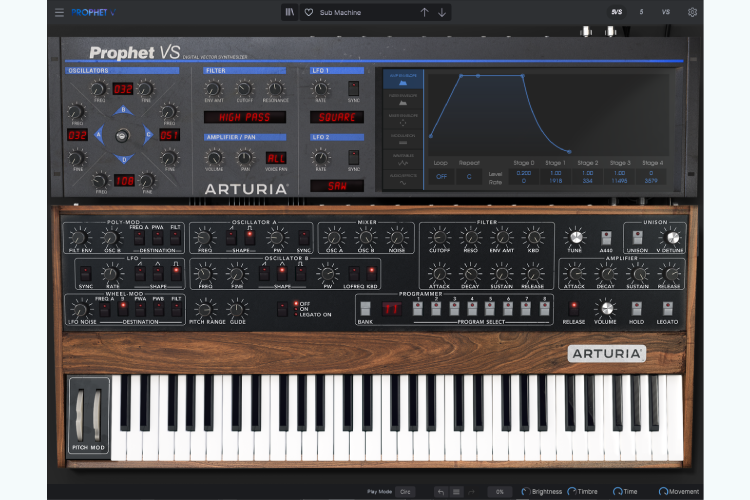Screen dimensions: 750x500
Task: Toggle the A440 switch
Action: pyautogui.click(x=606, y=237)
